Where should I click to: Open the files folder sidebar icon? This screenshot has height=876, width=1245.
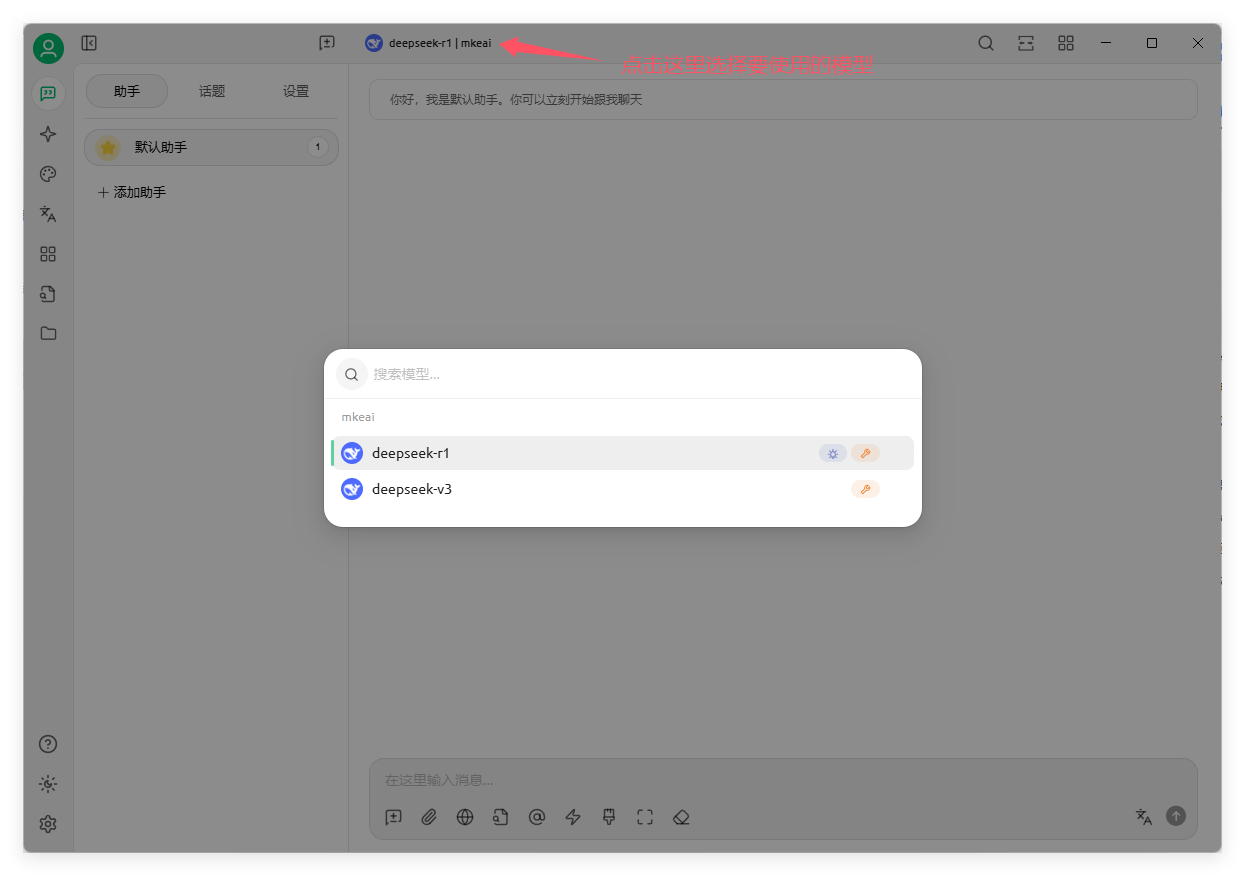pyautogui.click(x=48, y=334)
